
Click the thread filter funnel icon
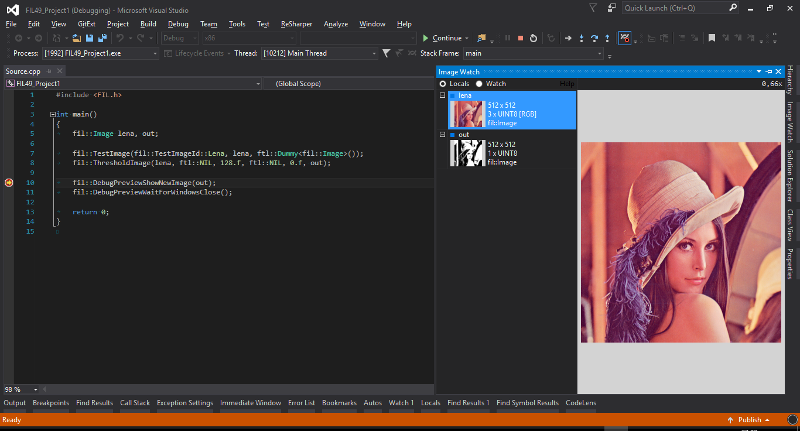tap(386, 53)
